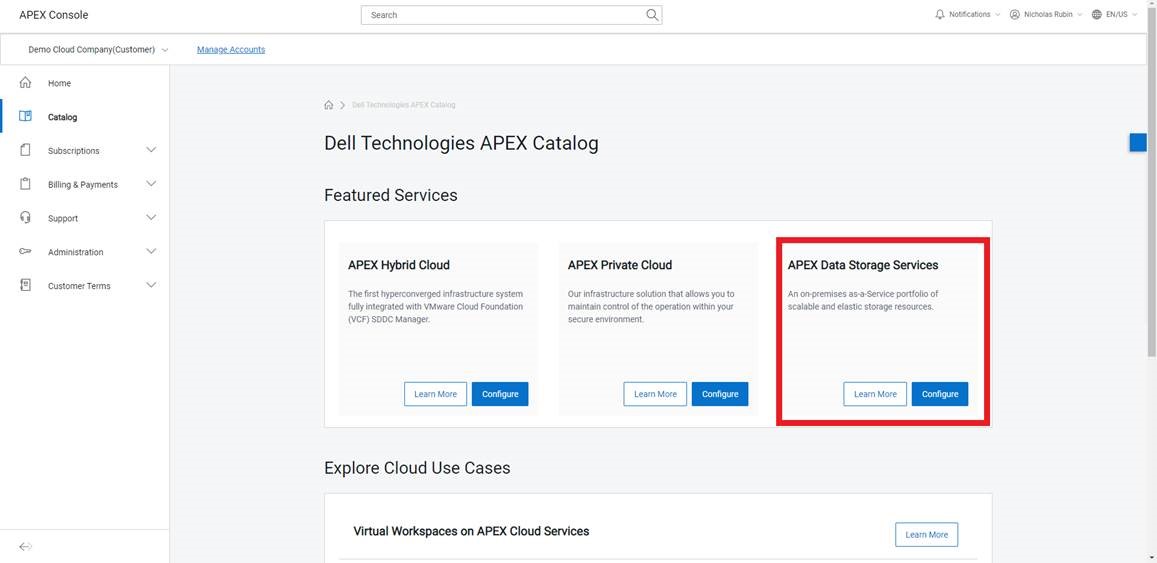The height and width of the screenshot is (563, 1157).
Task: Click the Catalog book icon
Action: (x=26, y=117)
